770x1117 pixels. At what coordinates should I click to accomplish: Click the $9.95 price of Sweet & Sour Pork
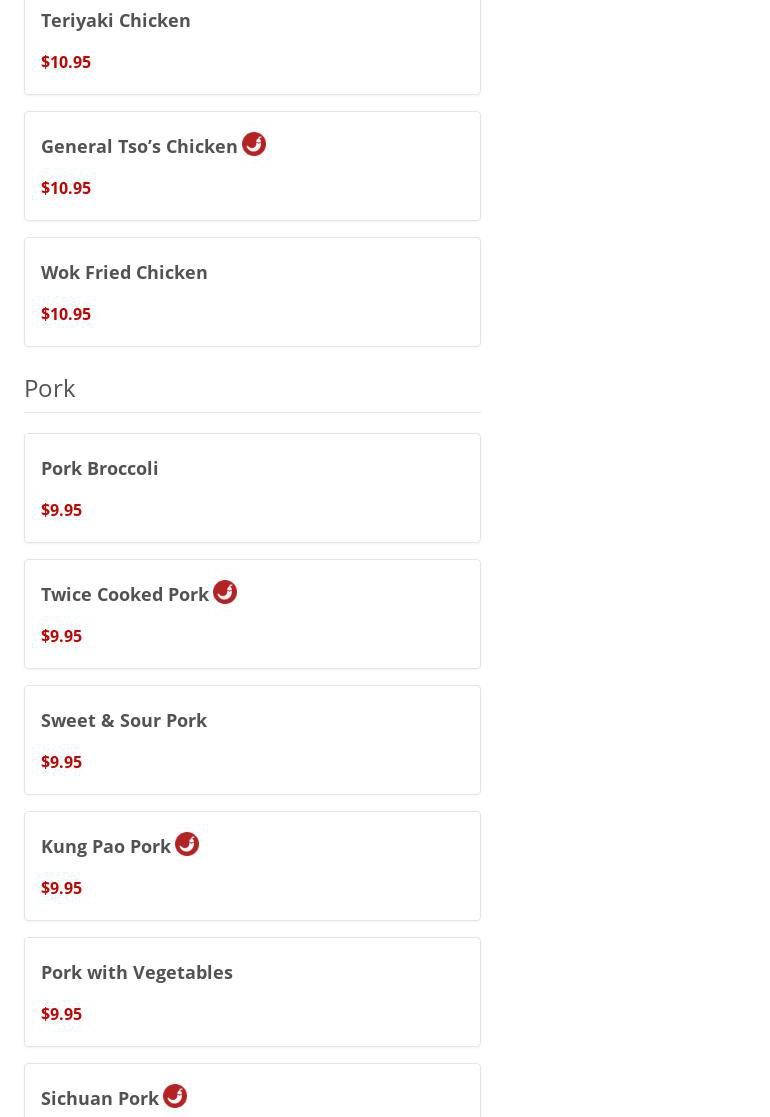(62, 762)
